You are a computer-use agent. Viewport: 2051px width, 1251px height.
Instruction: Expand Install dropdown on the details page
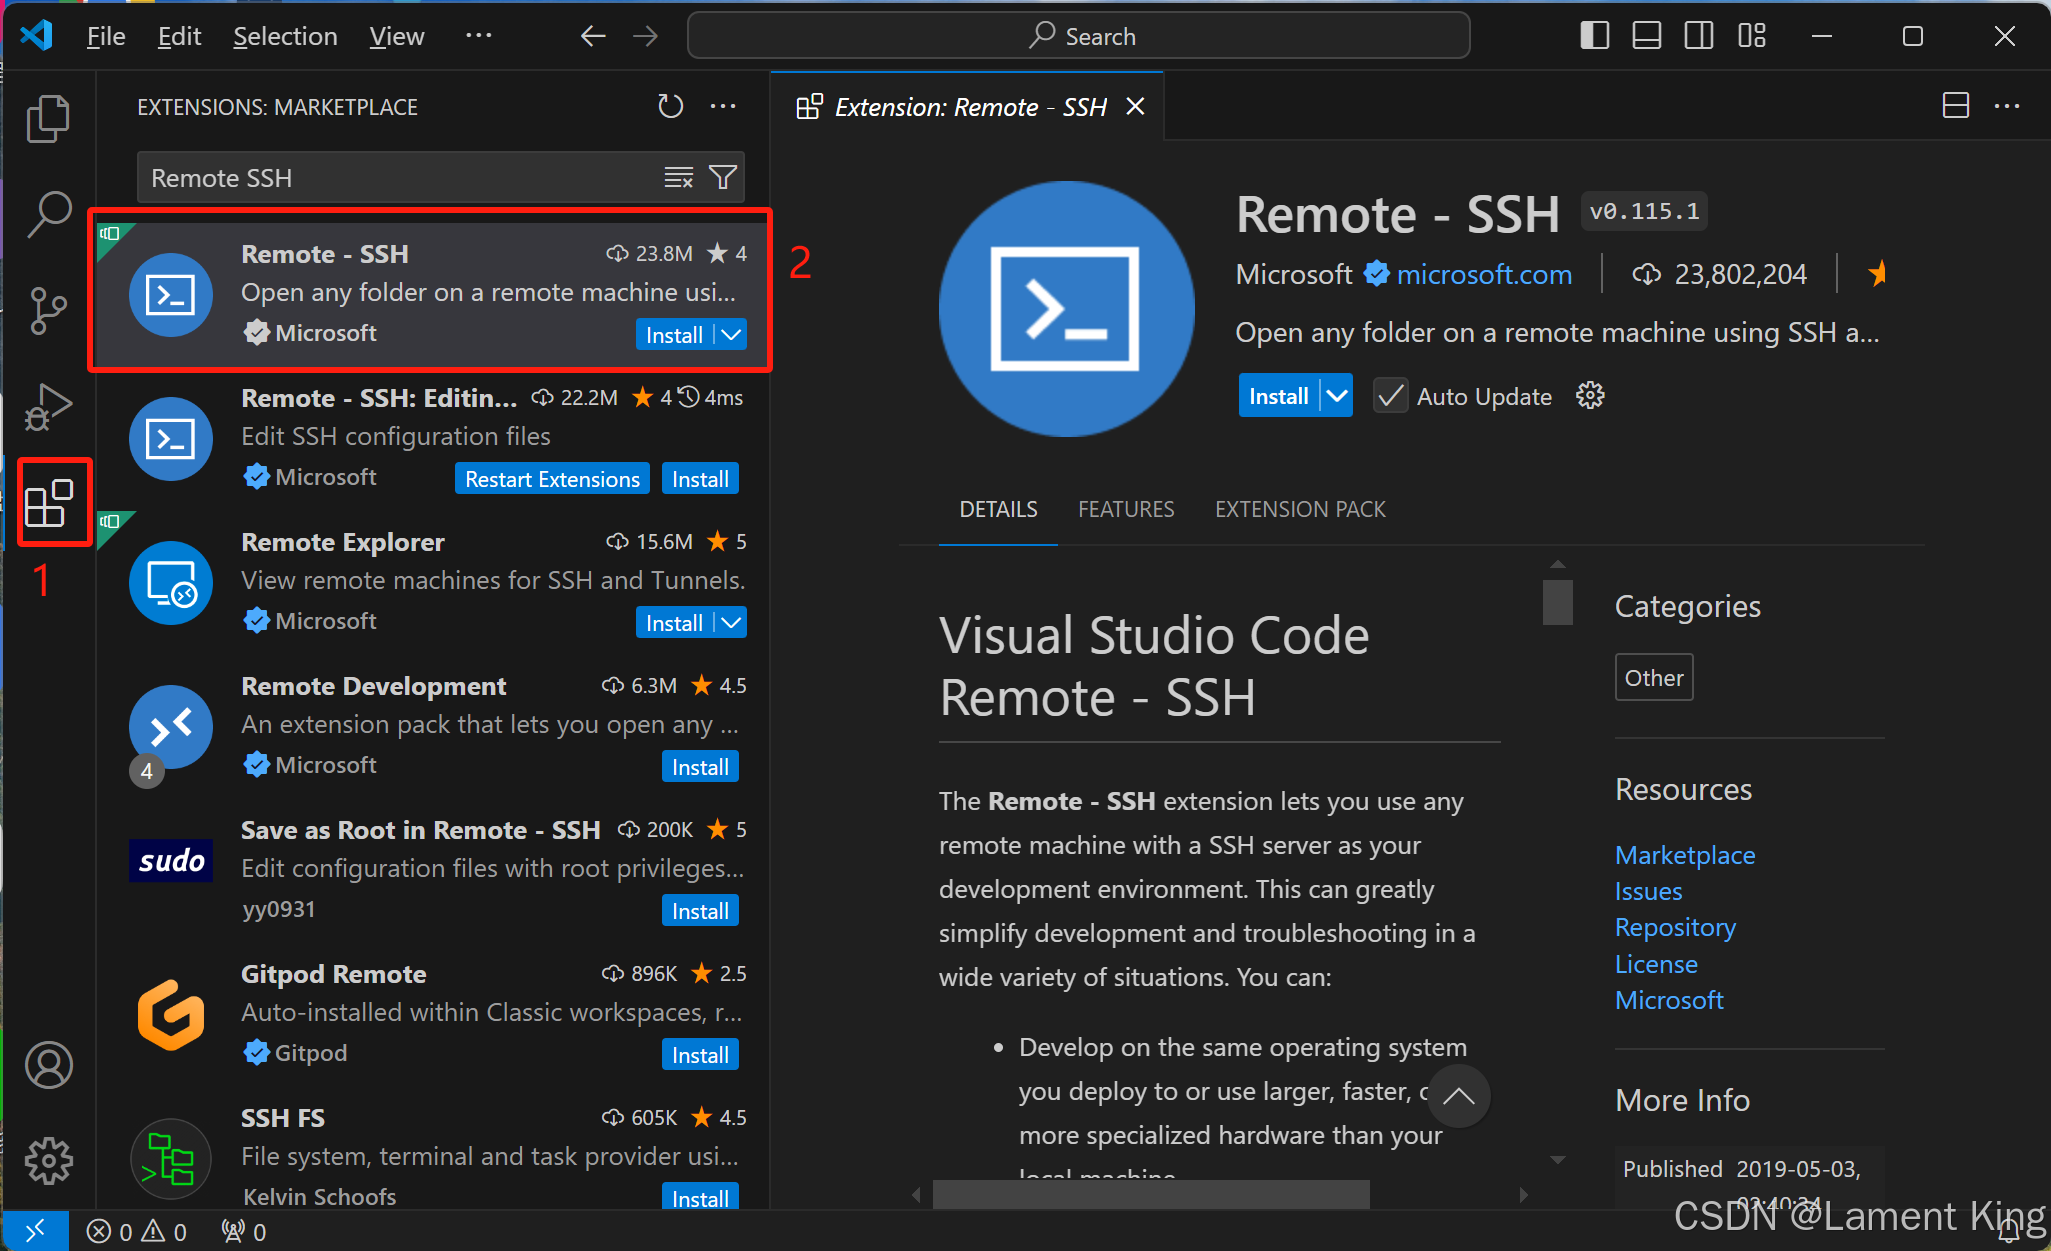[1337, 396]
